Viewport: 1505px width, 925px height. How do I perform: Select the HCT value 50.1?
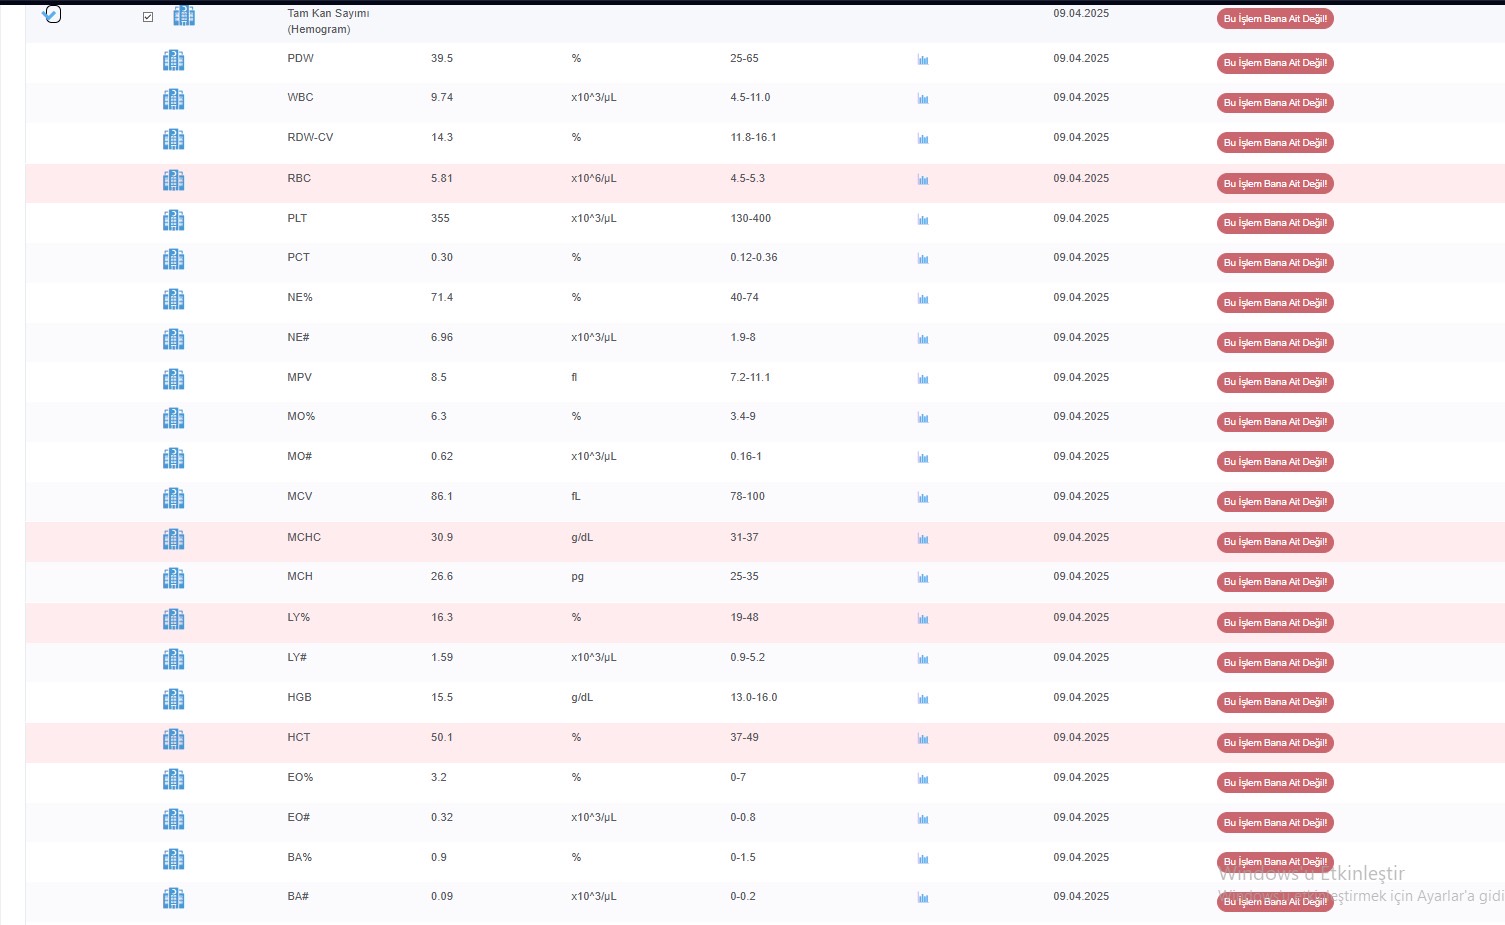[442, 737]
